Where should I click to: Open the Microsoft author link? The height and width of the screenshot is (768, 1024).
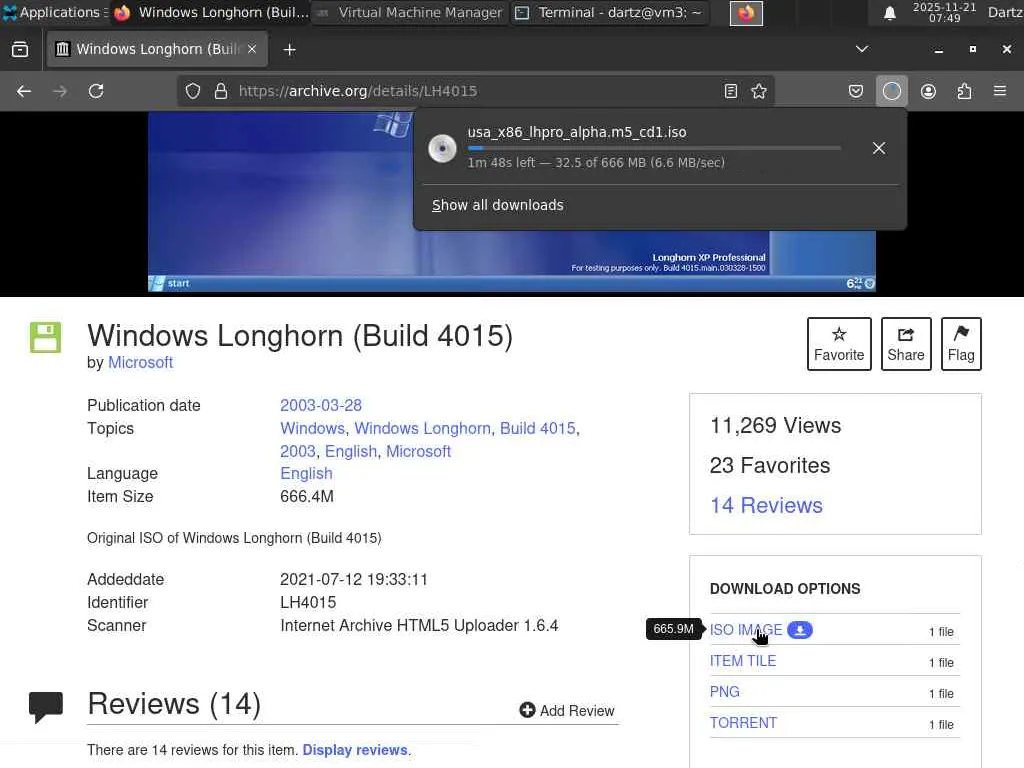(140, 362)
